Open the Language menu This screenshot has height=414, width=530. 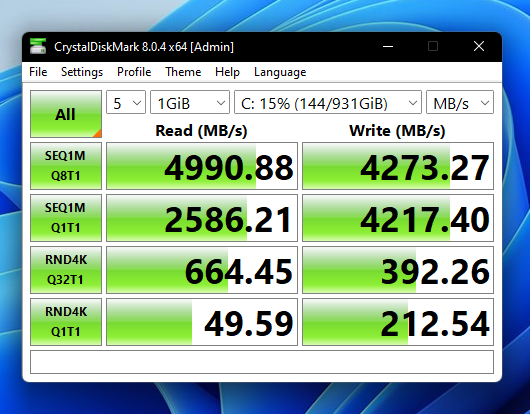coord(280,72)
